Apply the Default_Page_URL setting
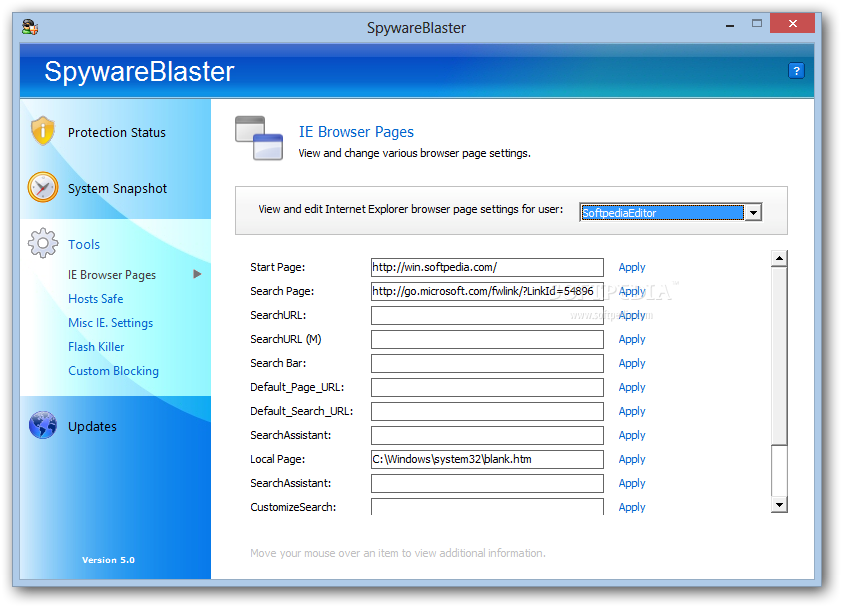Viewport: 842px width, 607px height. pyautogui.click(x=632, y=387)
